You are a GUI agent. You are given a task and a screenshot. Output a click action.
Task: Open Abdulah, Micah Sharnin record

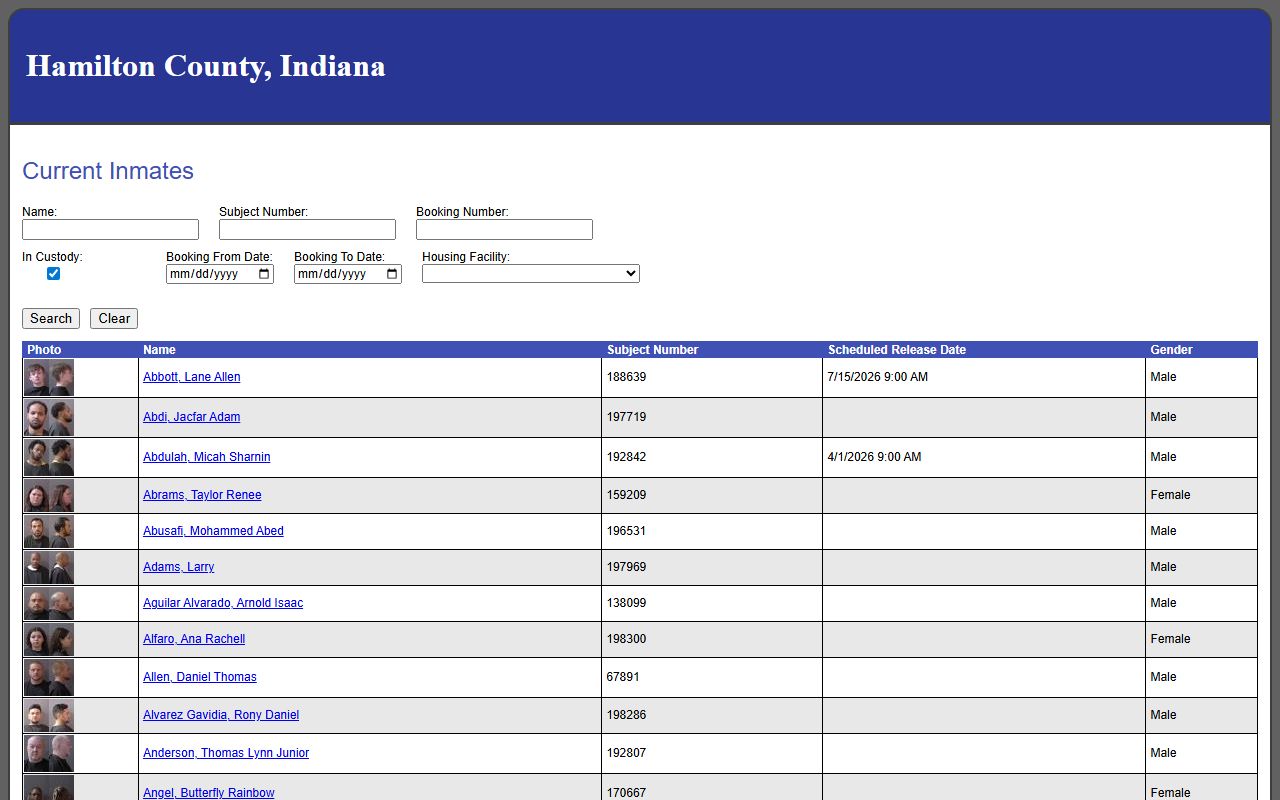pyautogui.click(x=207, y=457)
